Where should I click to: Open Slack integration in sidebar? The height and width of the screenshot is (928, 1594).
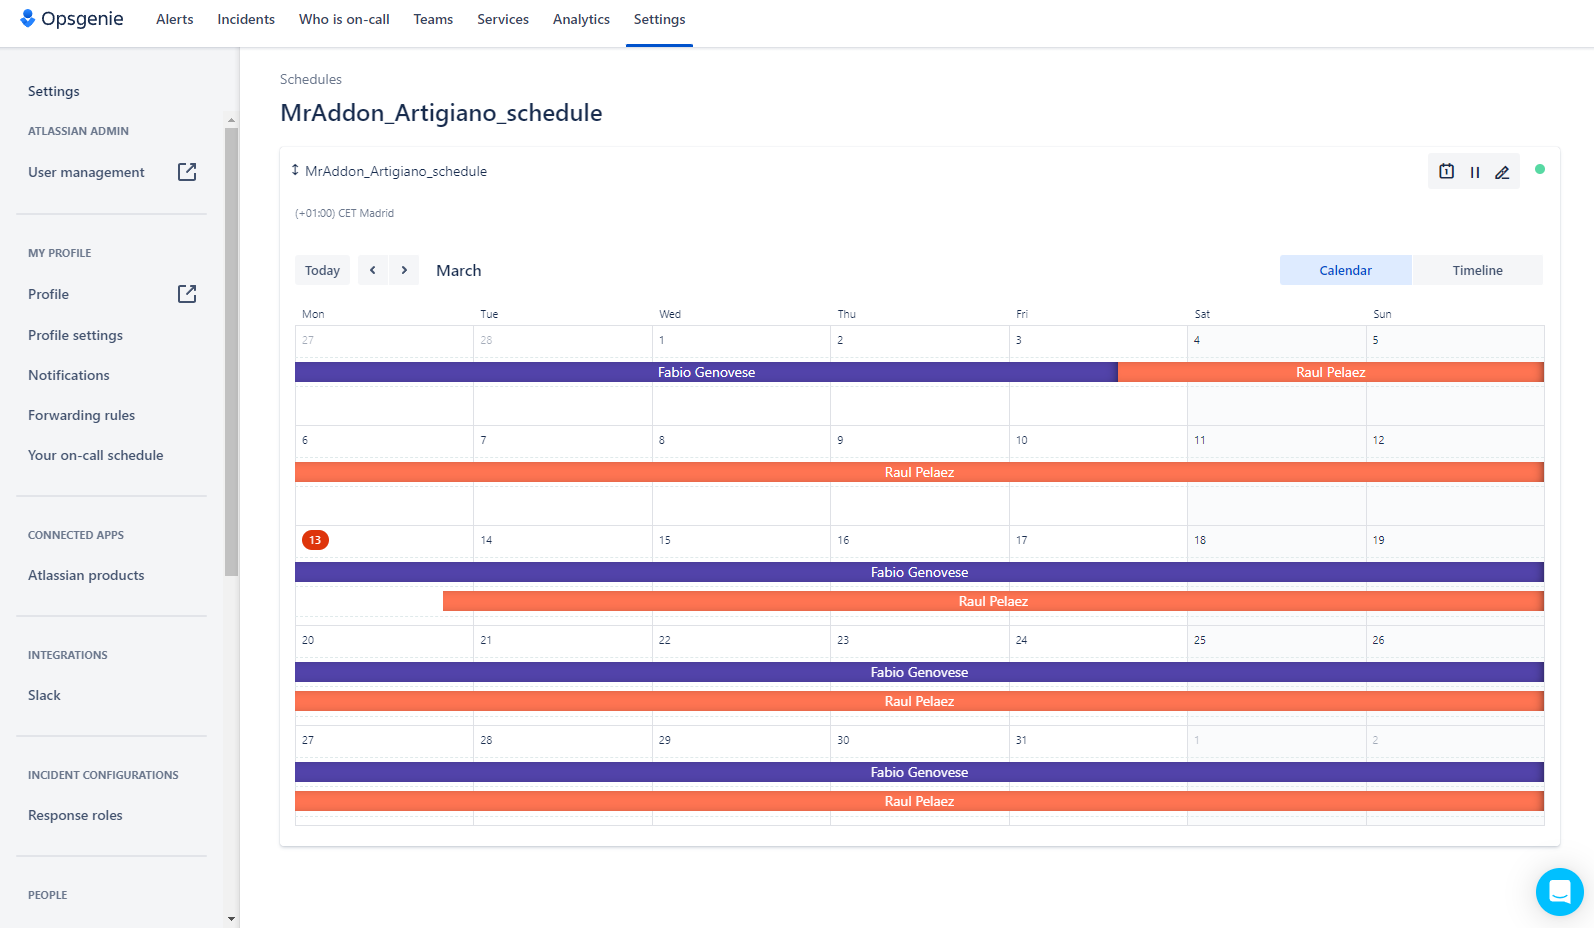tap(44, 695)
